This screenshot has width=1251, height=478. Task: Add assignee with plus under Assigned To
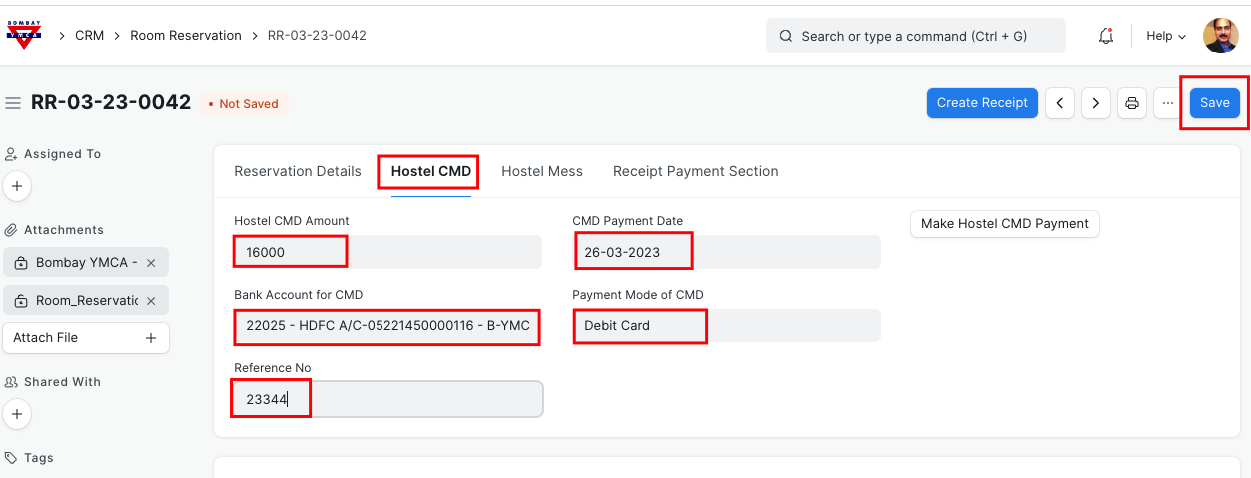[x=17, y=186]
